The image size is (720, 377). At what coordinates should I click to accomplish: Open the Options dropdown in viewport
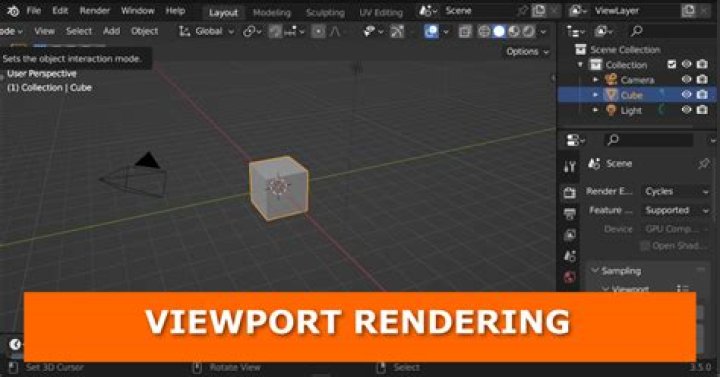527,51
